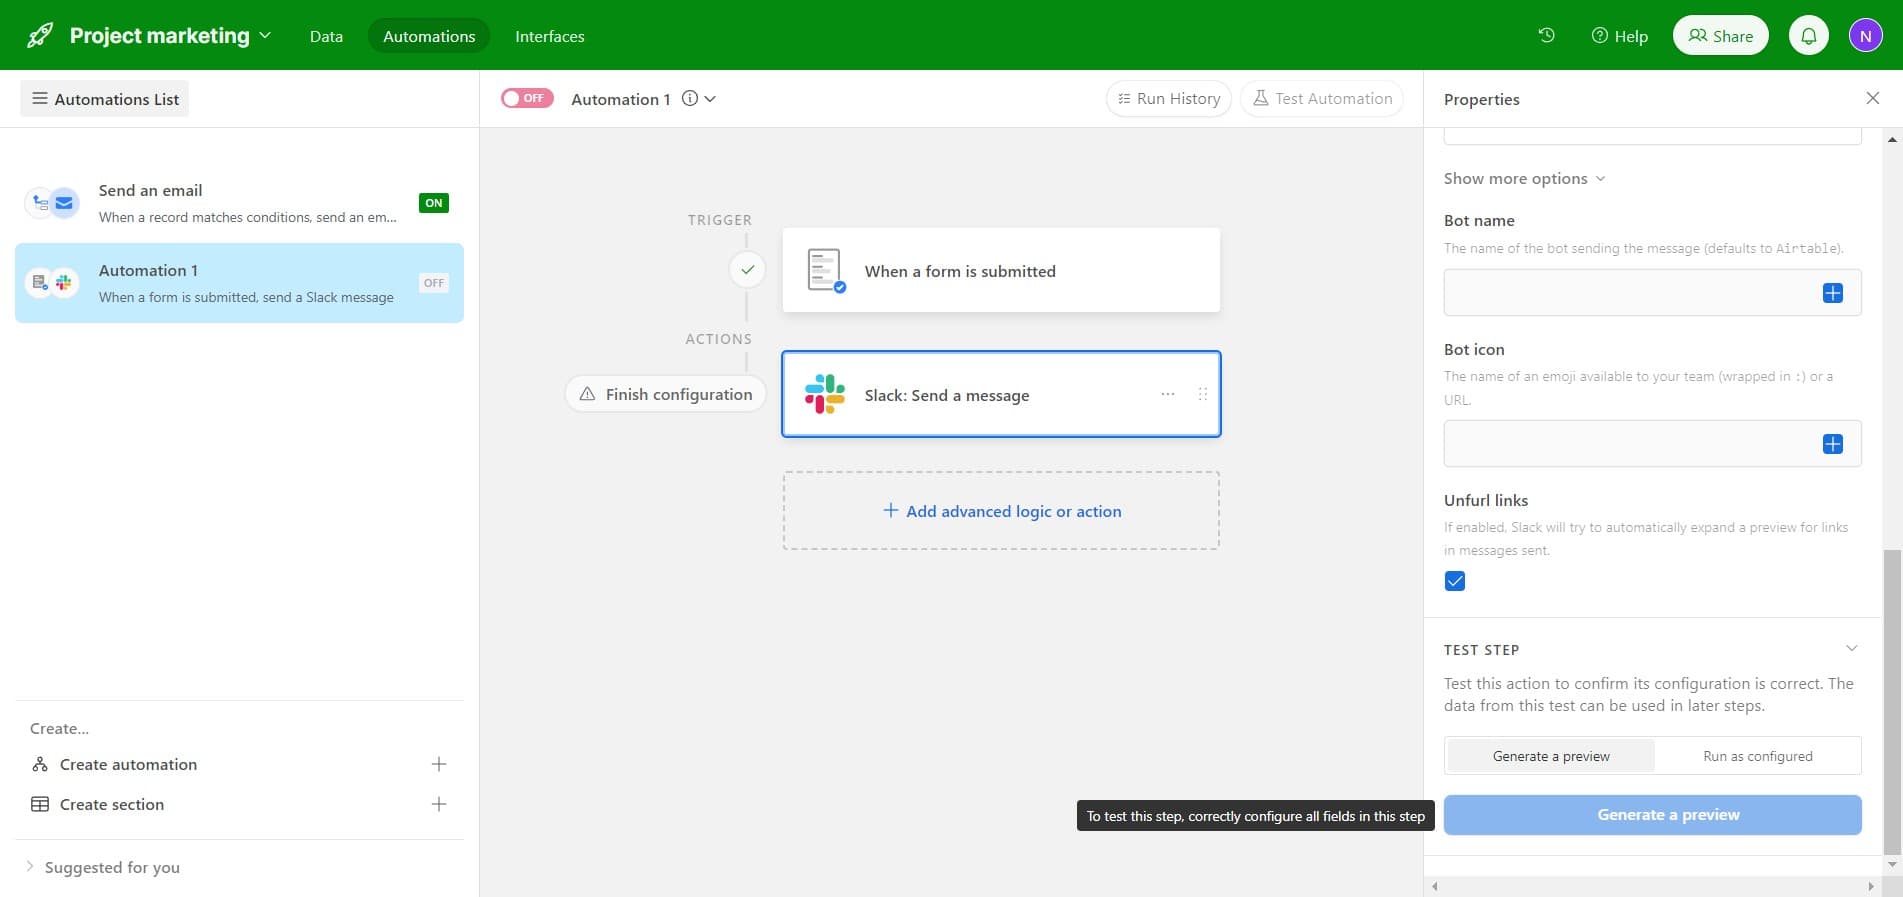Click the Automation 1 info icon
Screen dimensions: 1903x897
[690, 98]
